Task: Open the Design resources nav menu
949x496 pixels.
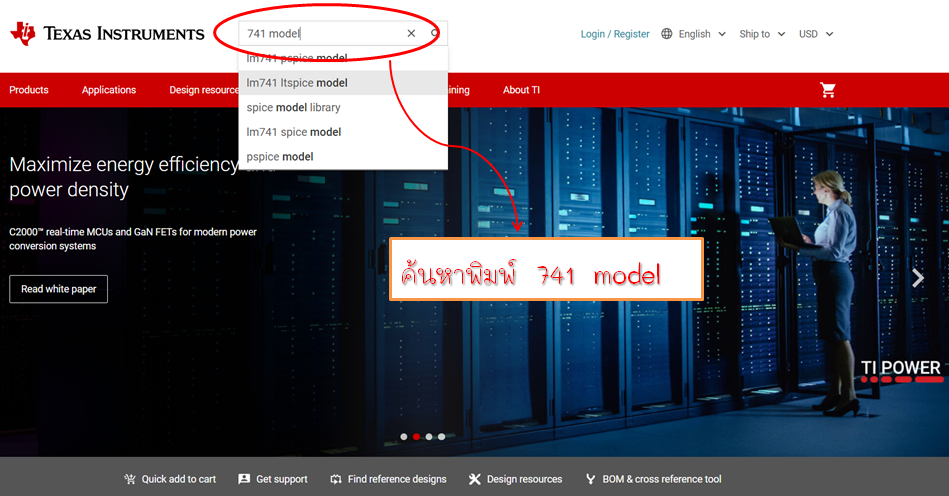Action: [204, 90]
